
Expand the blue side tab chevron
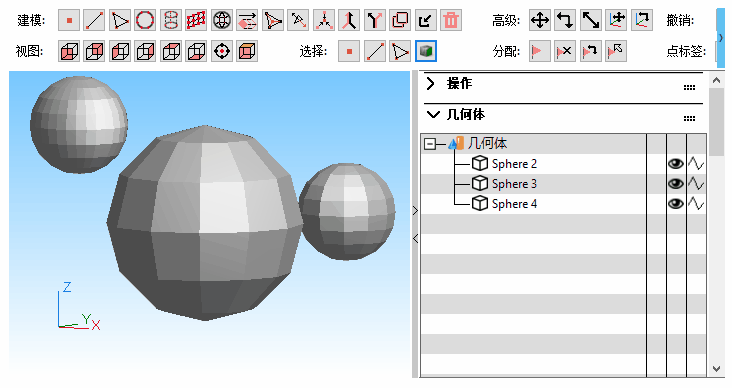[720, 37]
